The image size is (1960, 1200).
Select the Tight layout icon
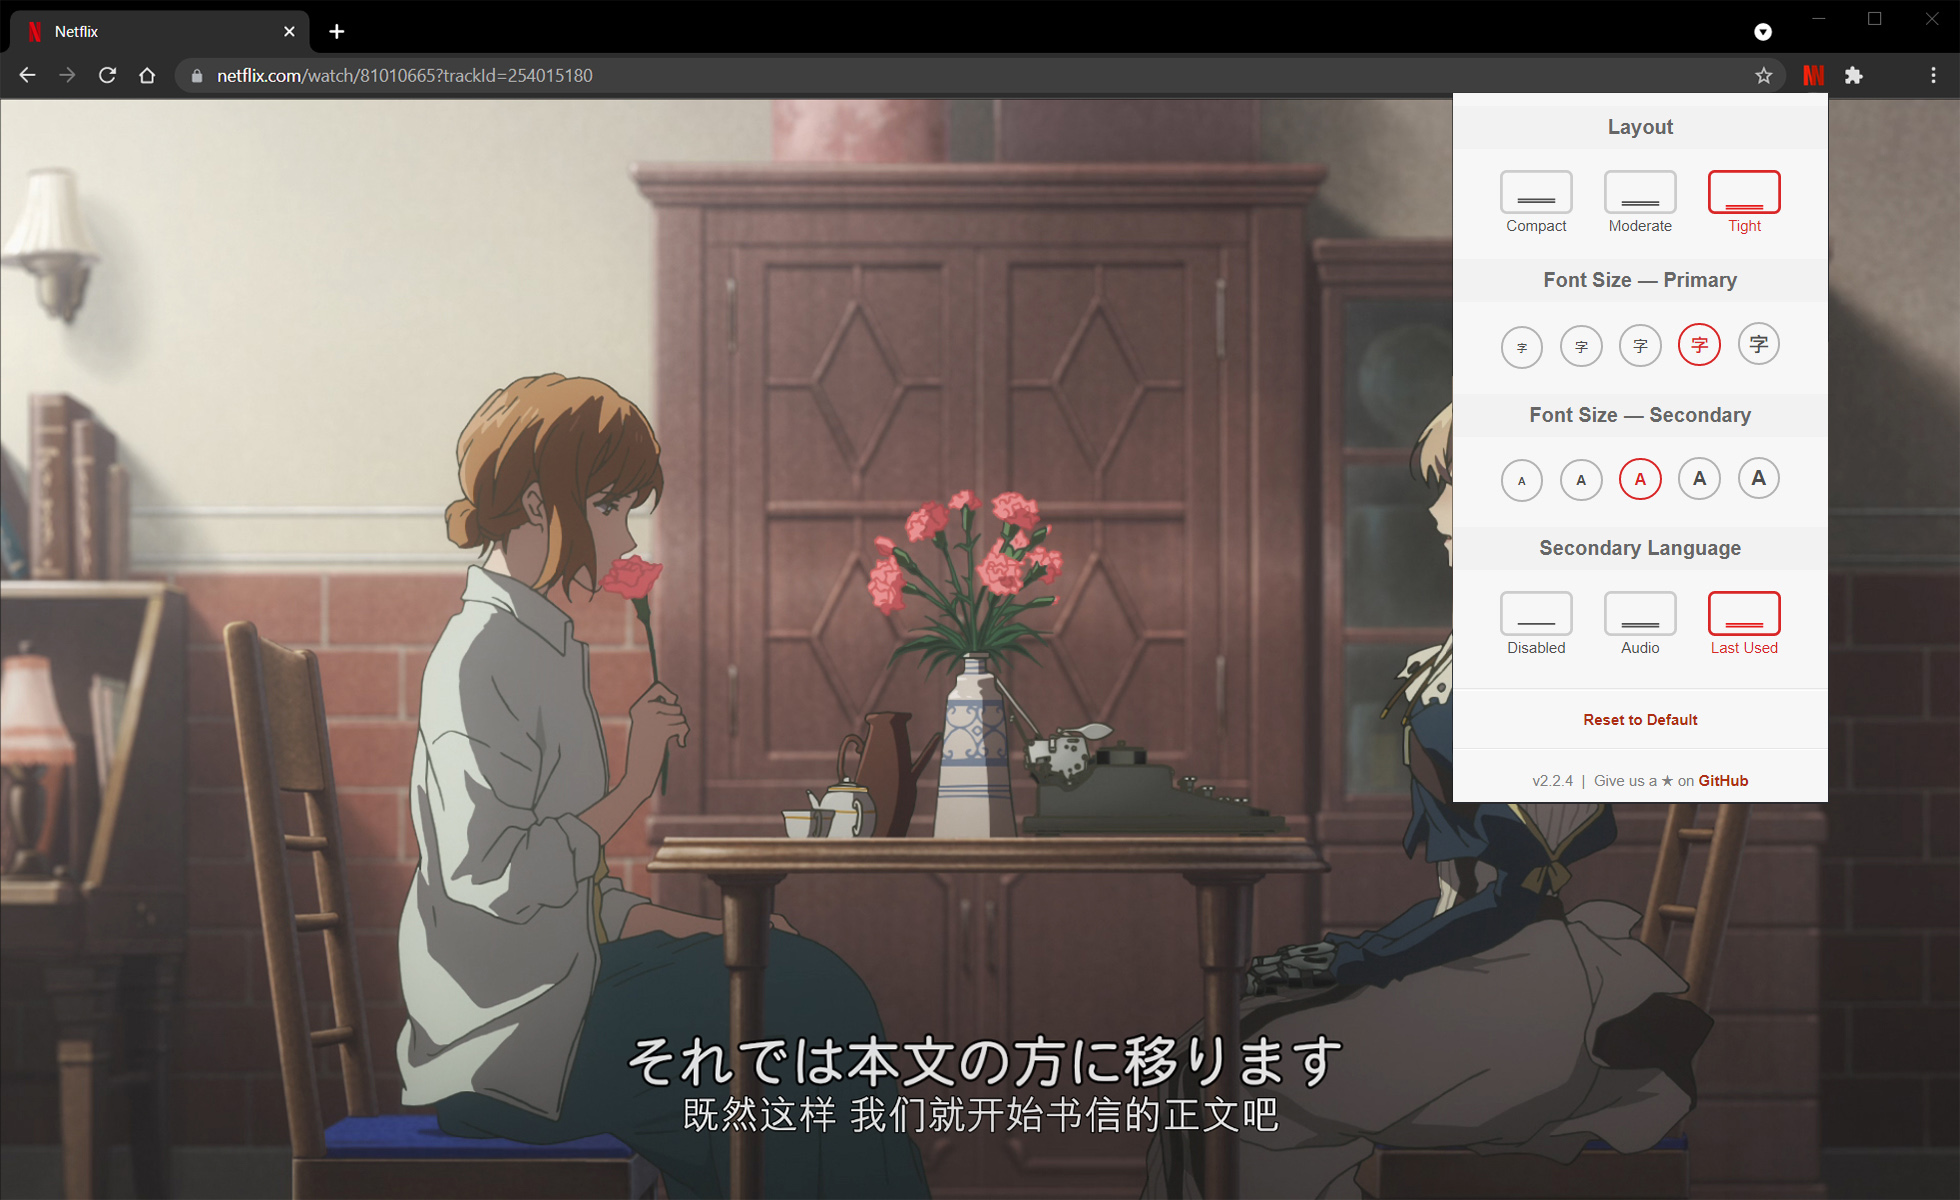(1744, 192)
